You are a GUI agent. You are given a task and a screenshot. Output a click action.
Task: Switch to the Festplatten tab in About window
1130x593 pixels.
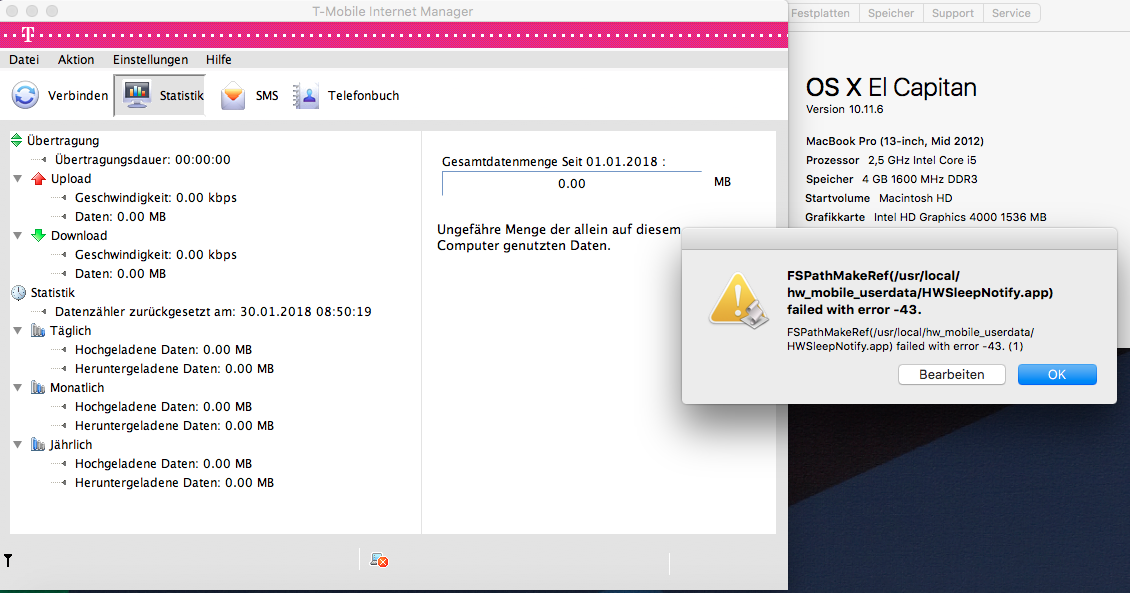click(x=820, y=13)
